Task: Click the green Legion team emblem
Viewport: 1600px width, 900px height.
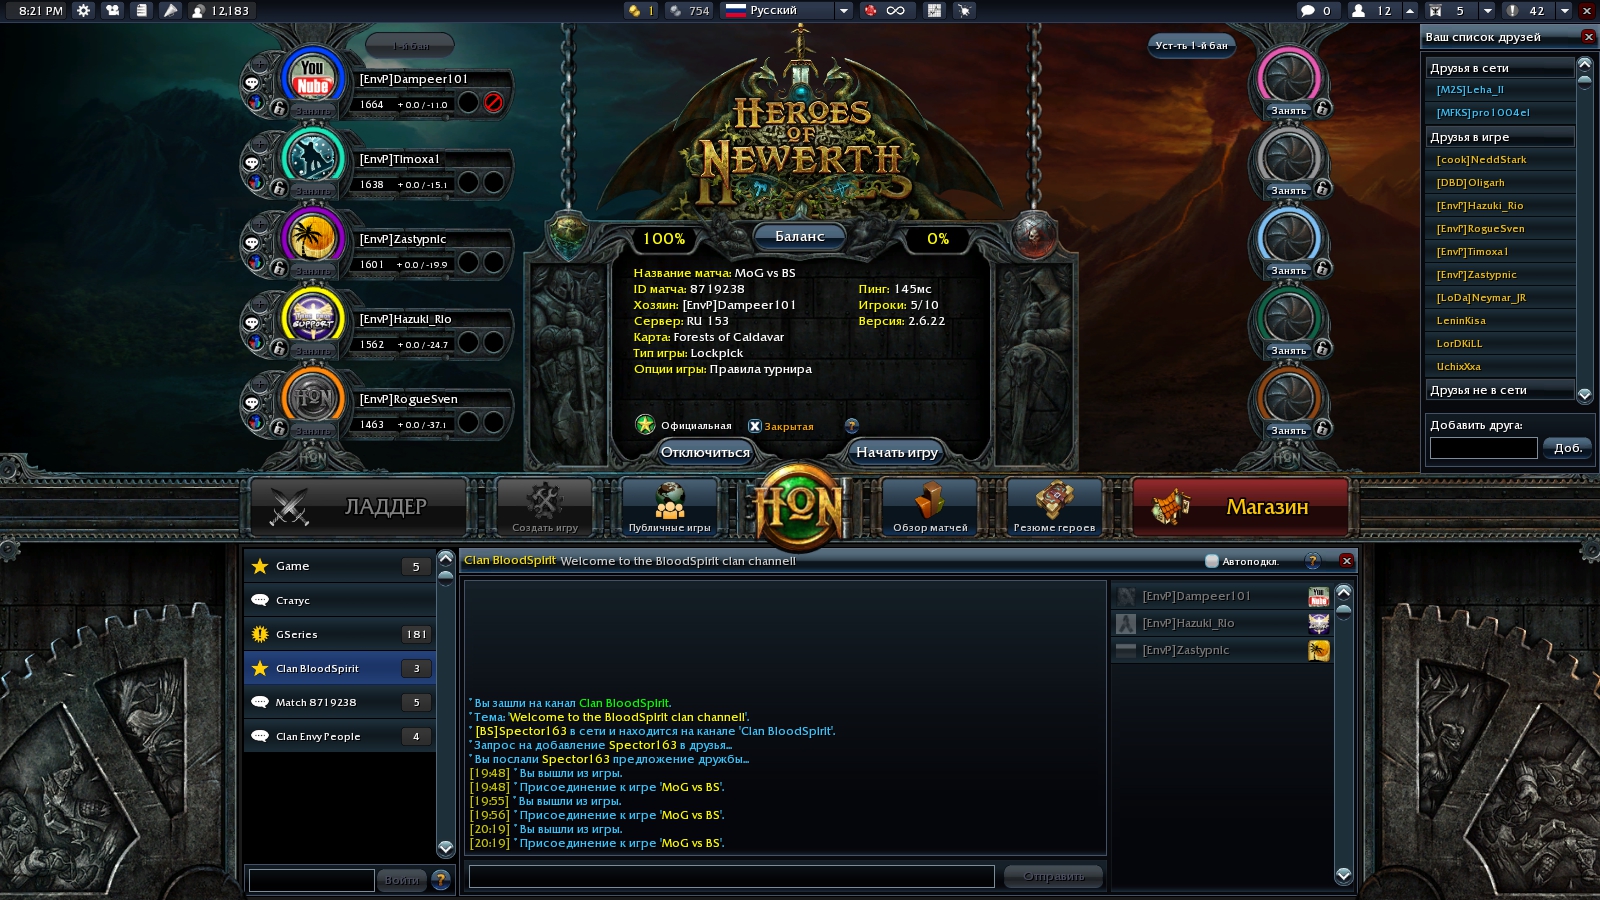Action: click(x=568, y=236)
